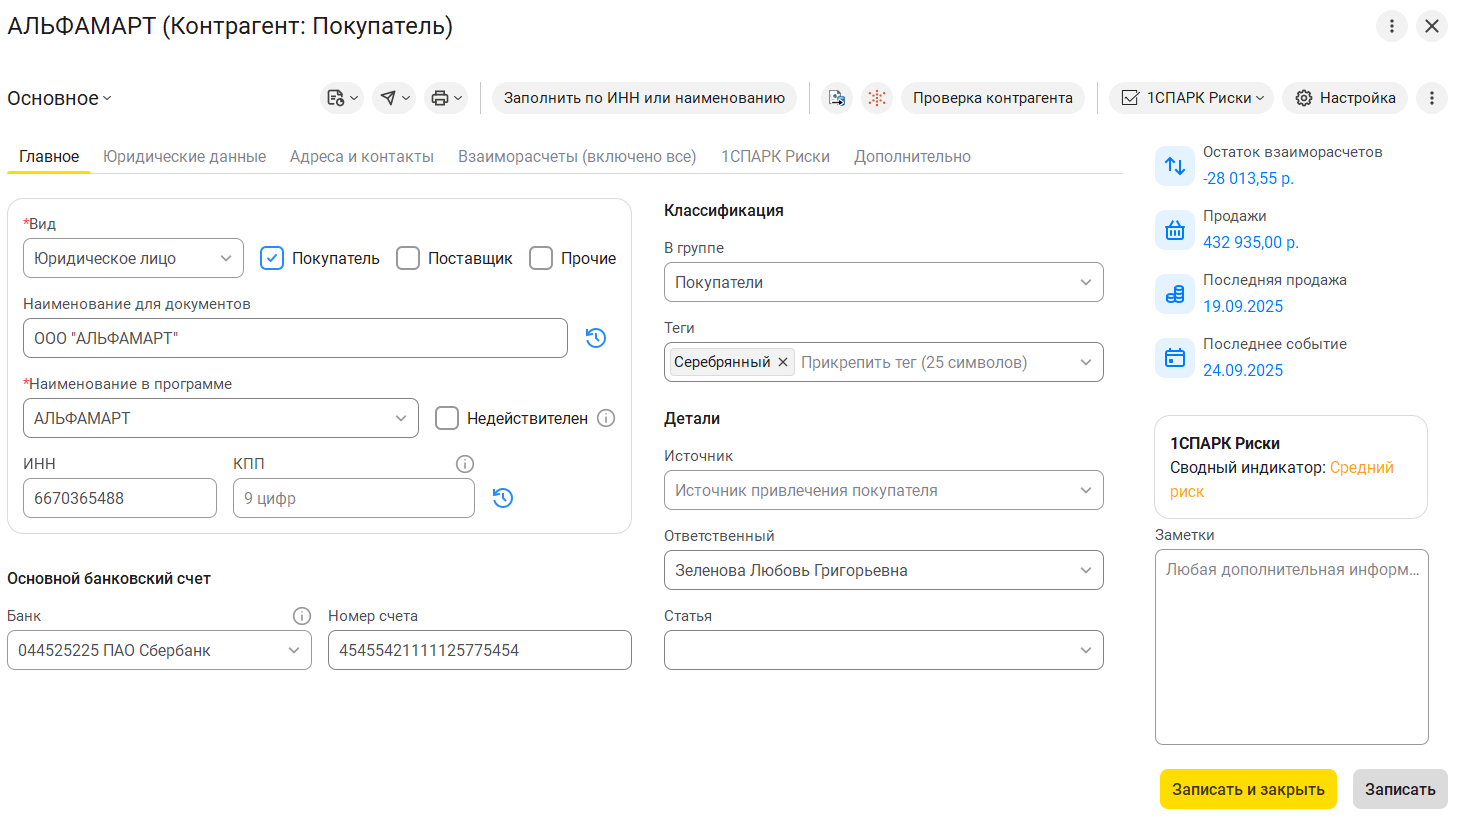The width and height of the screenshot is (1461, 820).
Task: Click the red 1SPARK network icon
Action: [877, 98]
